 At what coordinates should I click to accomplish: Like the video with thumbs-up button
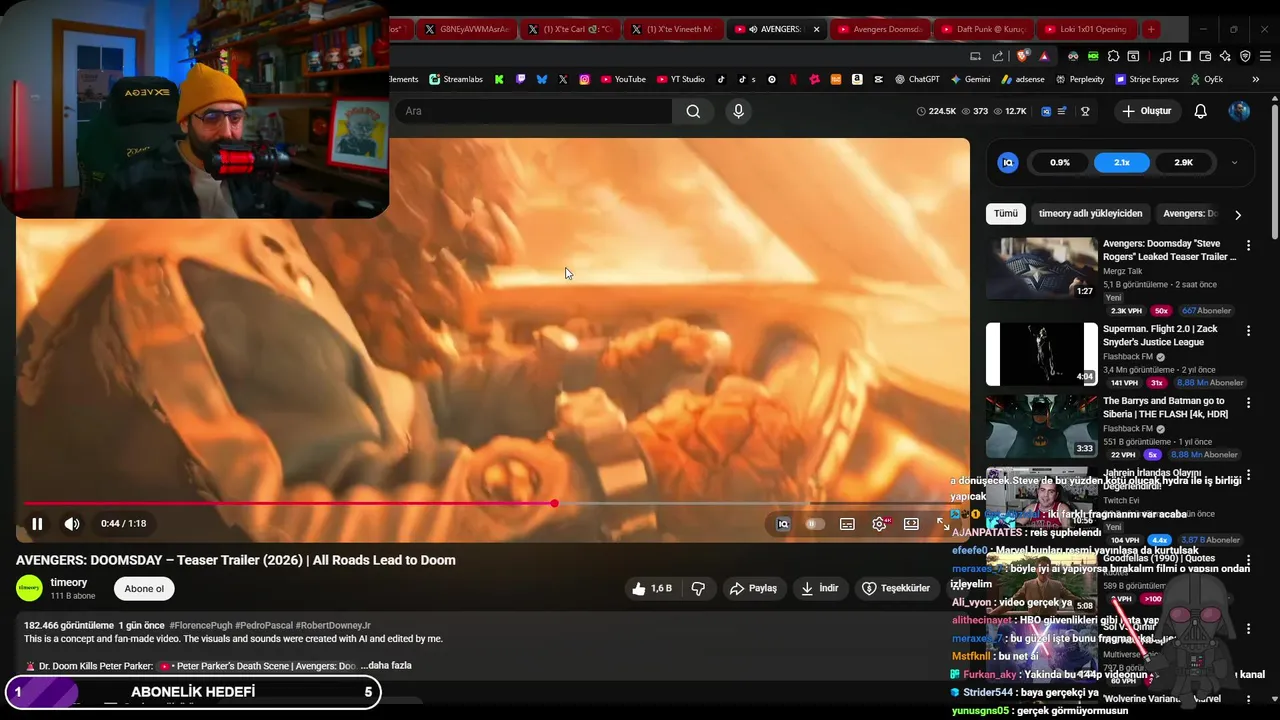[652, 589]
